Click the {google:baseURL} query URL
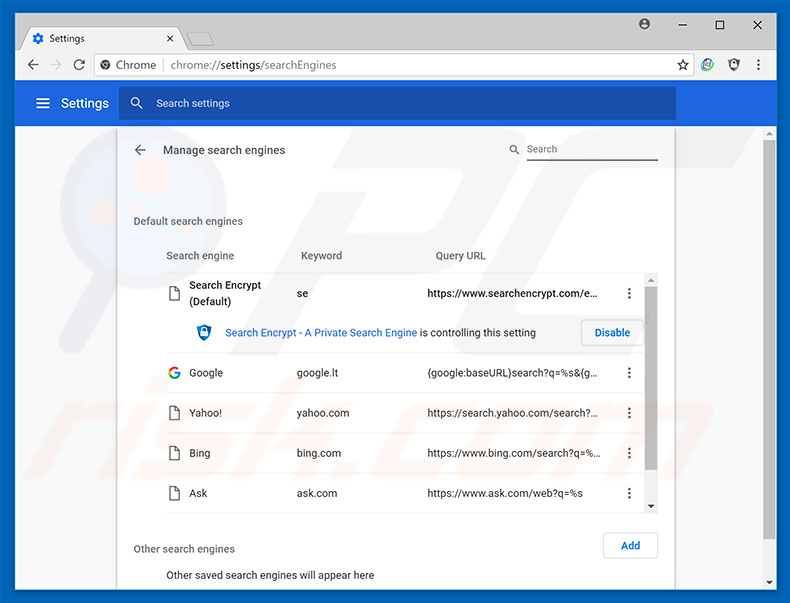Image resolution: width=790 pixels, height=603 pixels. click(x=512, y=373)
